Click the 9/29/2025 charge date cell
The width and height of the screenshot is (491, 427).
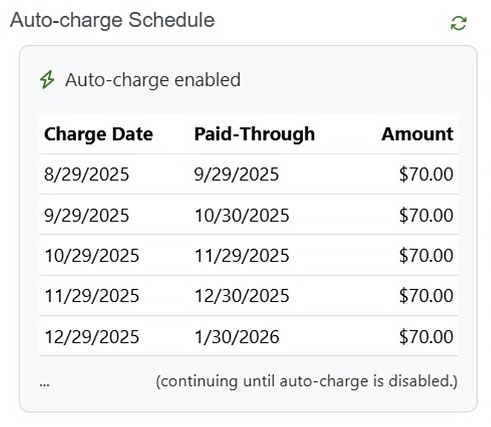(x=86, y=215)
